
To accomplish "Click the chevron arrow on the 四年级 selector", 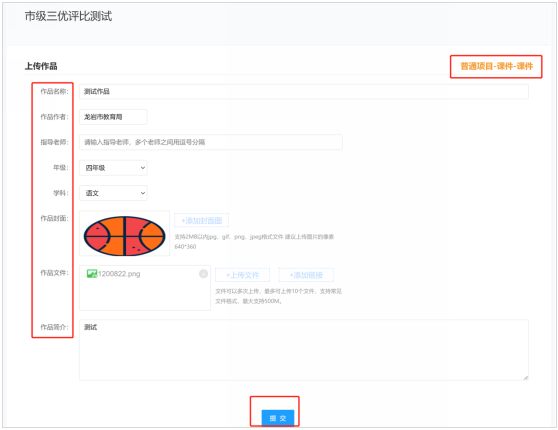I will (x=142, y=168).
